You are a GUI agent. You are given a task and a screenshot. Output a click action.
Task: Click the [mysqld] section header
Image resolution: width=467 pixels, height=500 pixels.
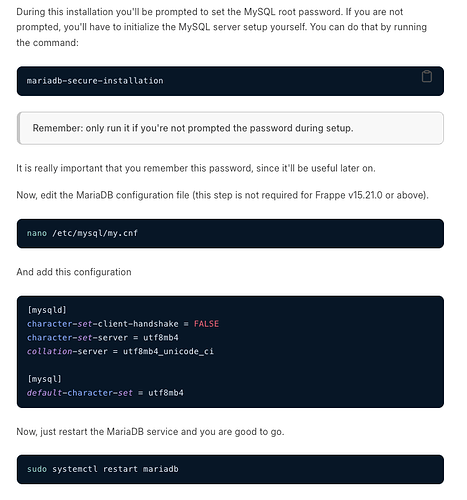[x=47, y=310]
